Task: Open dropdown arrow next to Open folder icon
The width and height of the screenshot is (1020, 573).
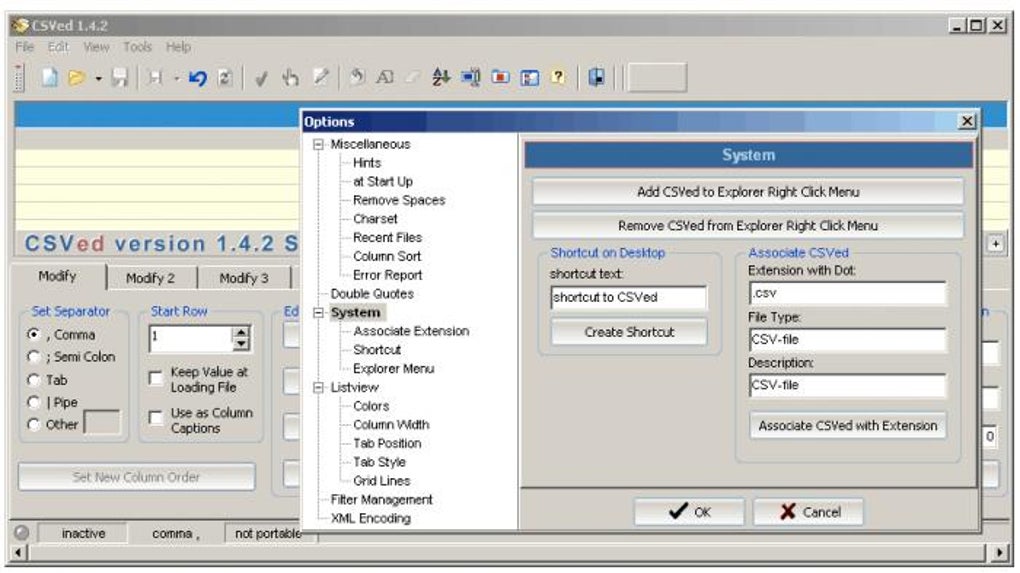Action: [x=98, y=79]
